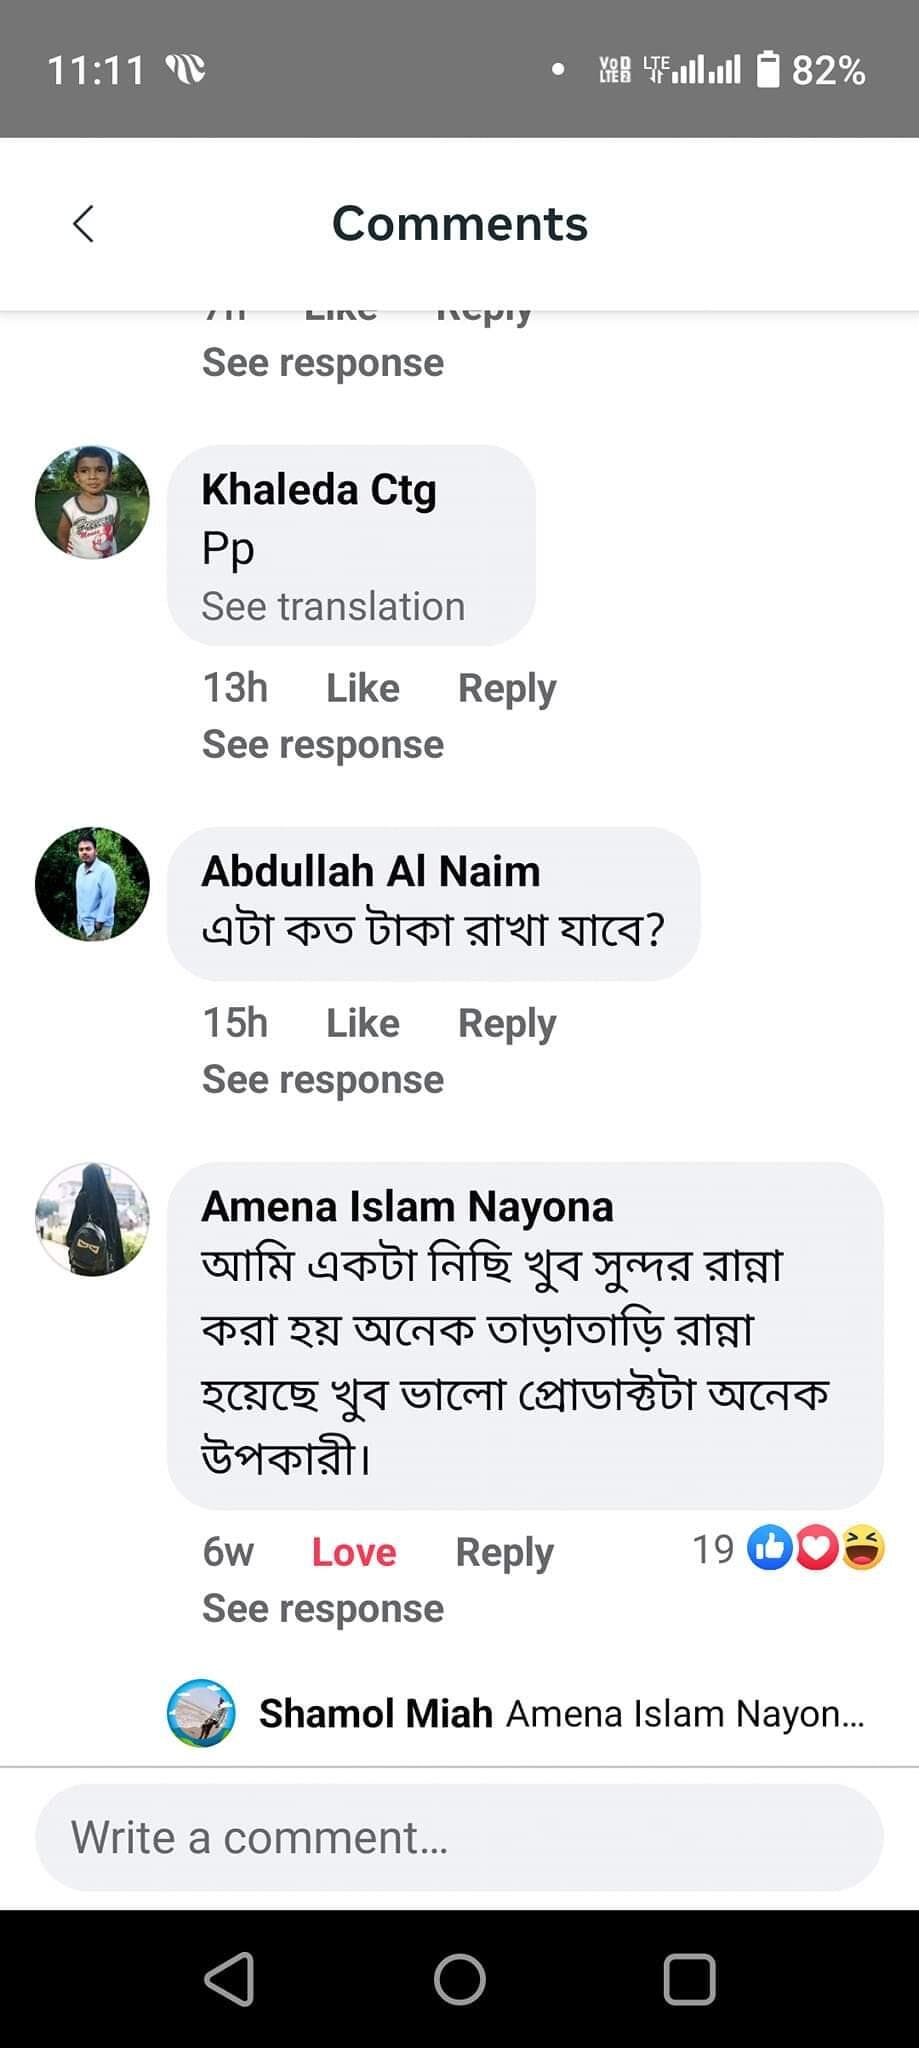Like Khaleda Ctg's comment
Image resolution: width=919 pixels, height=2048 pixels.
point(362,688)
